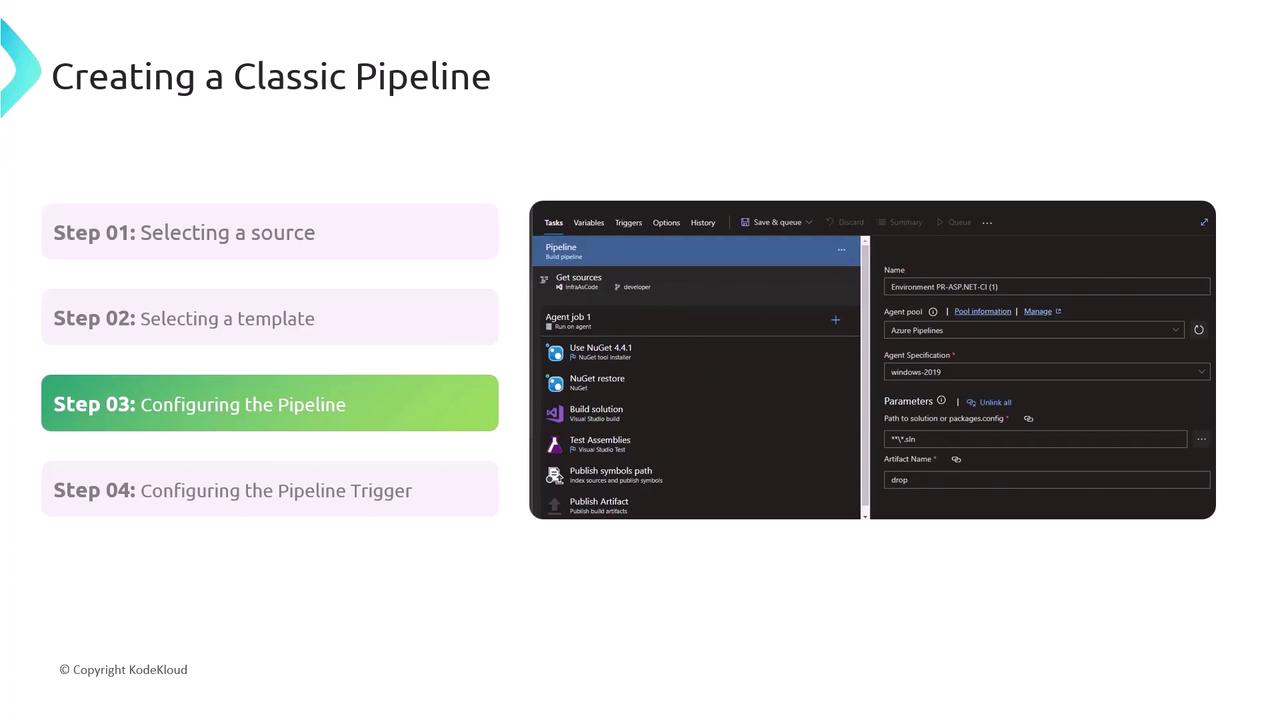Open the Triggers tab

click(628, 223)
